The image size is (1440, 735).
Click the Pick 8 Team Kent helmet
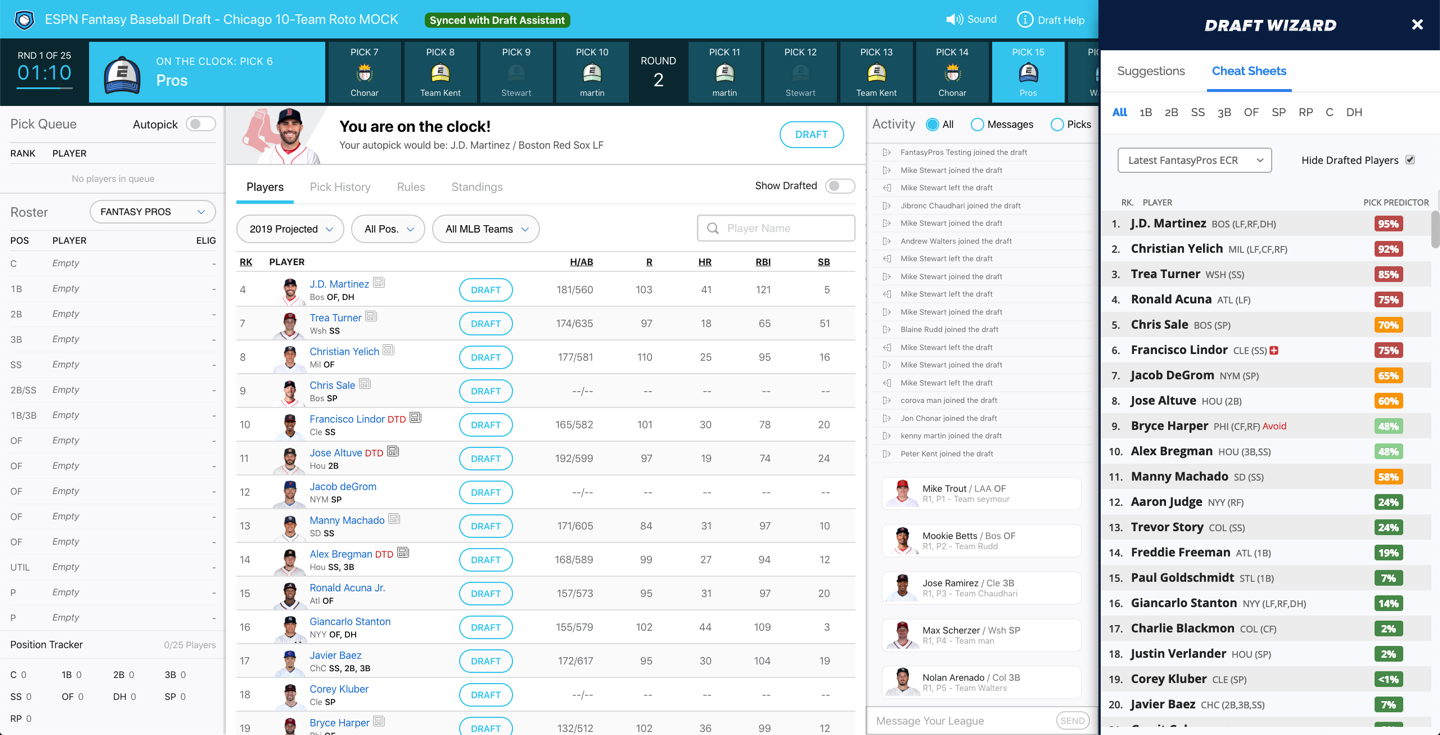[440, 73]
